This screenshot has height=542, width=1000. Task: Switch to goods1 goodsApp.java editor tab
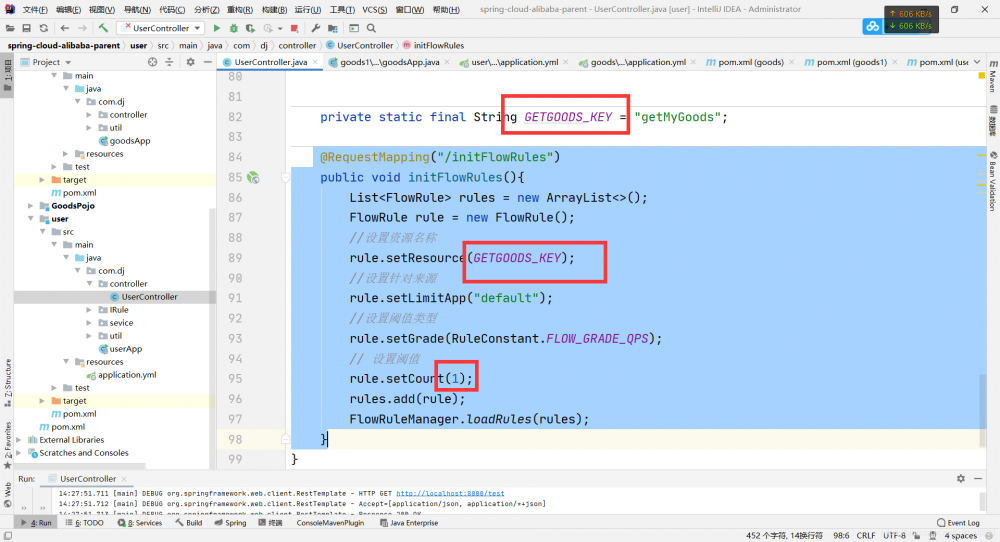coord(390,62)
